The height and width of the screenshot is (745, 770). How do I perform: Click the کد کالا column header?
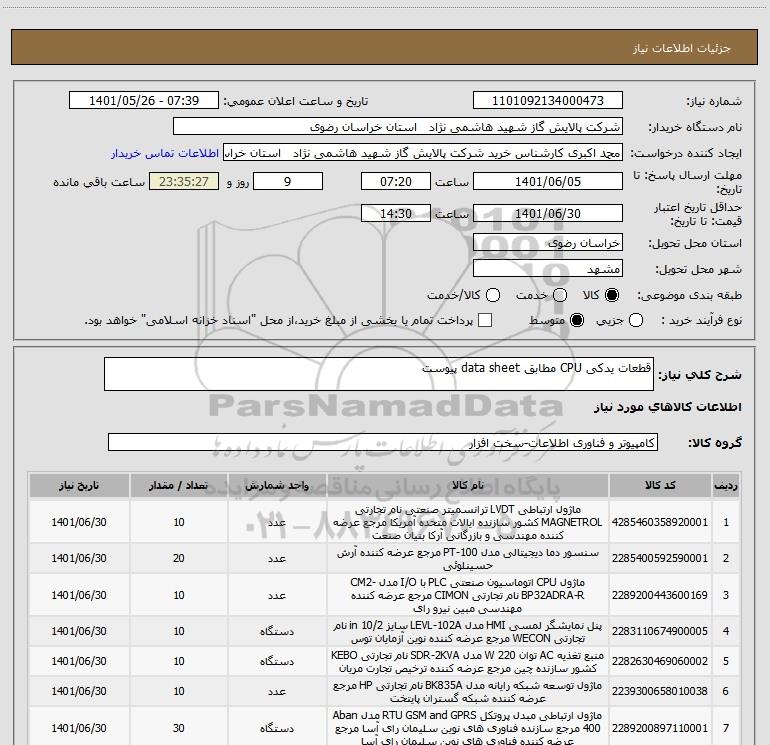pos(662,485)
